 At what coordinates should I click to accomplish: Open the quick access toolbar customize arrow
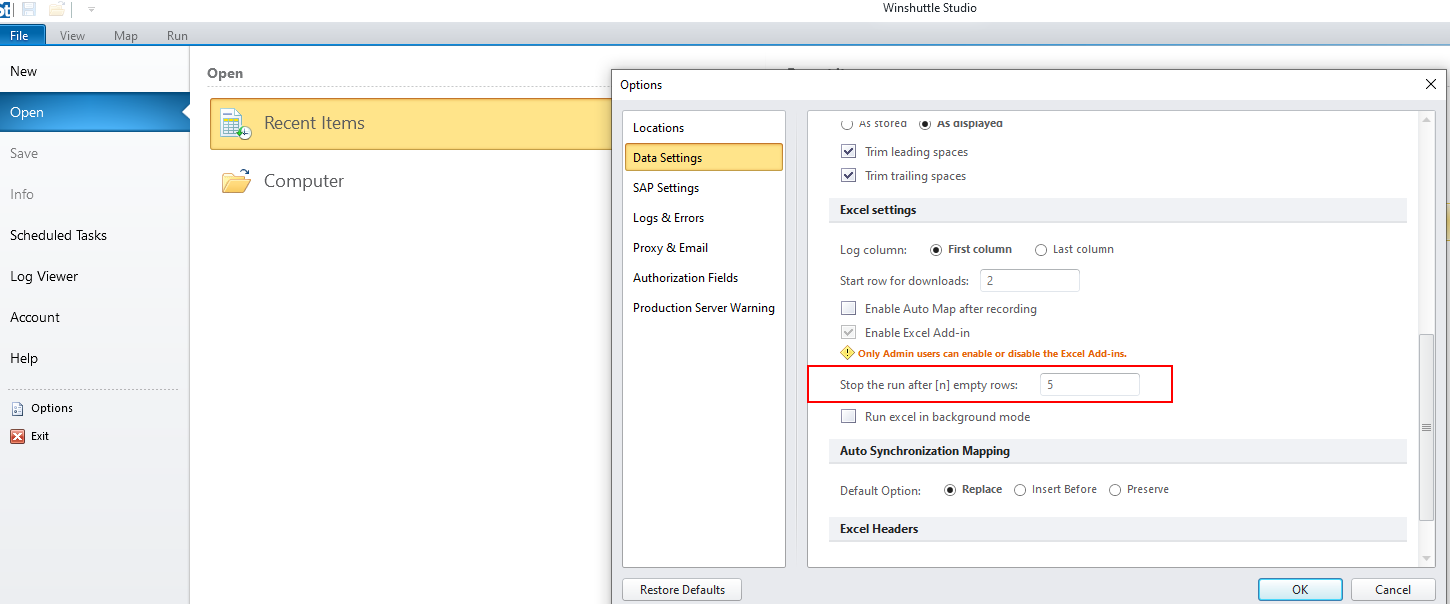(x=91, y=9)
